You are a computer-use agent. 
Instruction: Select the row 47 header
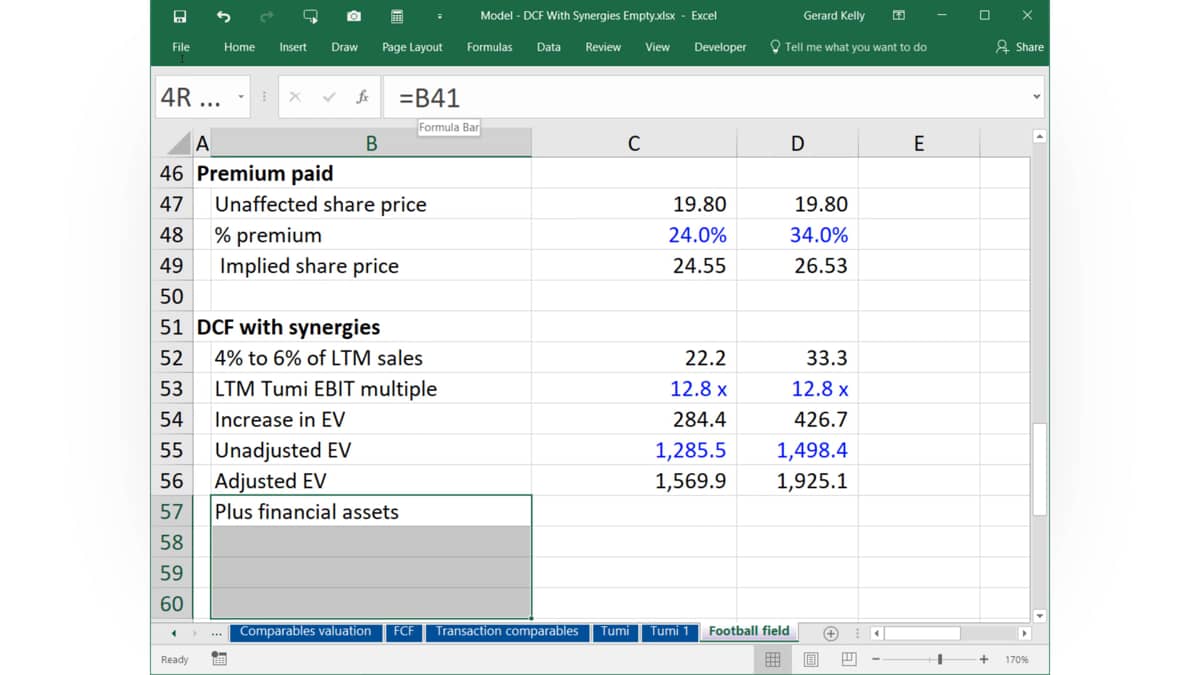pyautogui.click(x=171, y=204)
